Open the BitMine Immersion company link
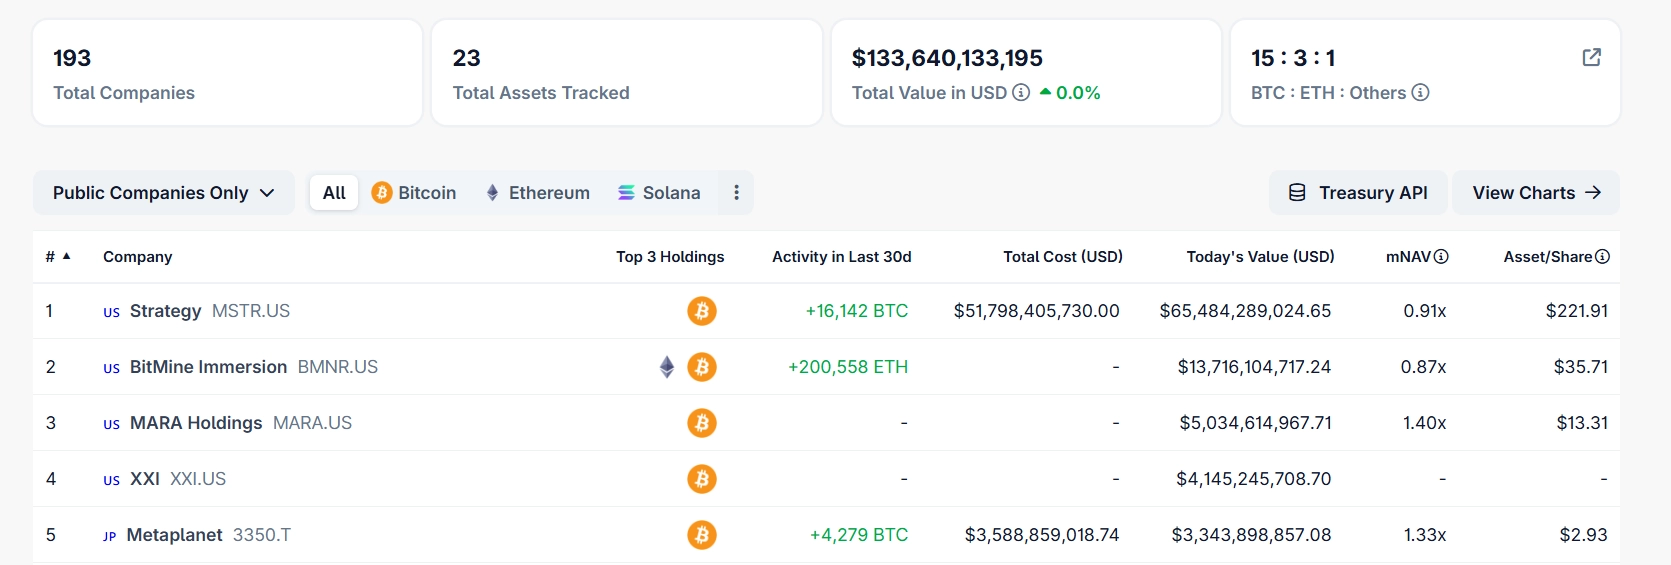This screenshot has width=1671, height=565. 208,367
